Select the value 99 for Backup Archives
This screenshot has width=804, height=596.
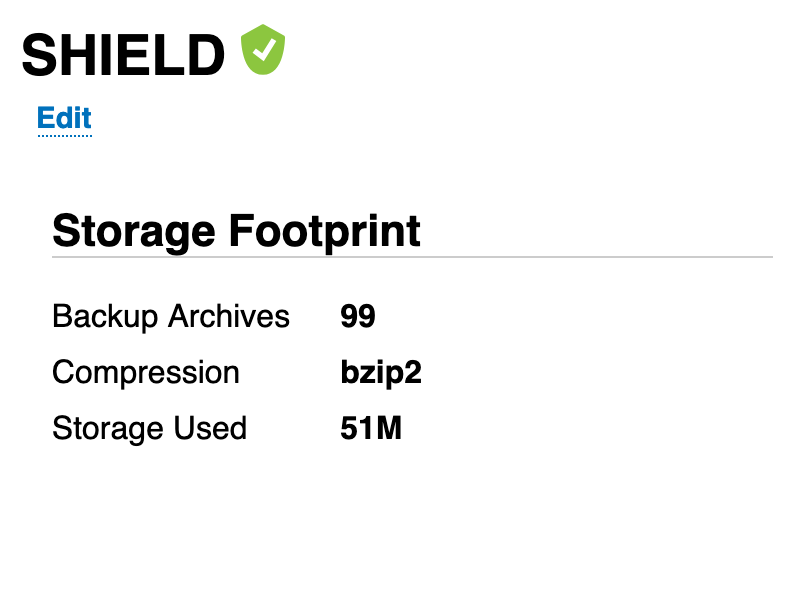pos(360,317)
